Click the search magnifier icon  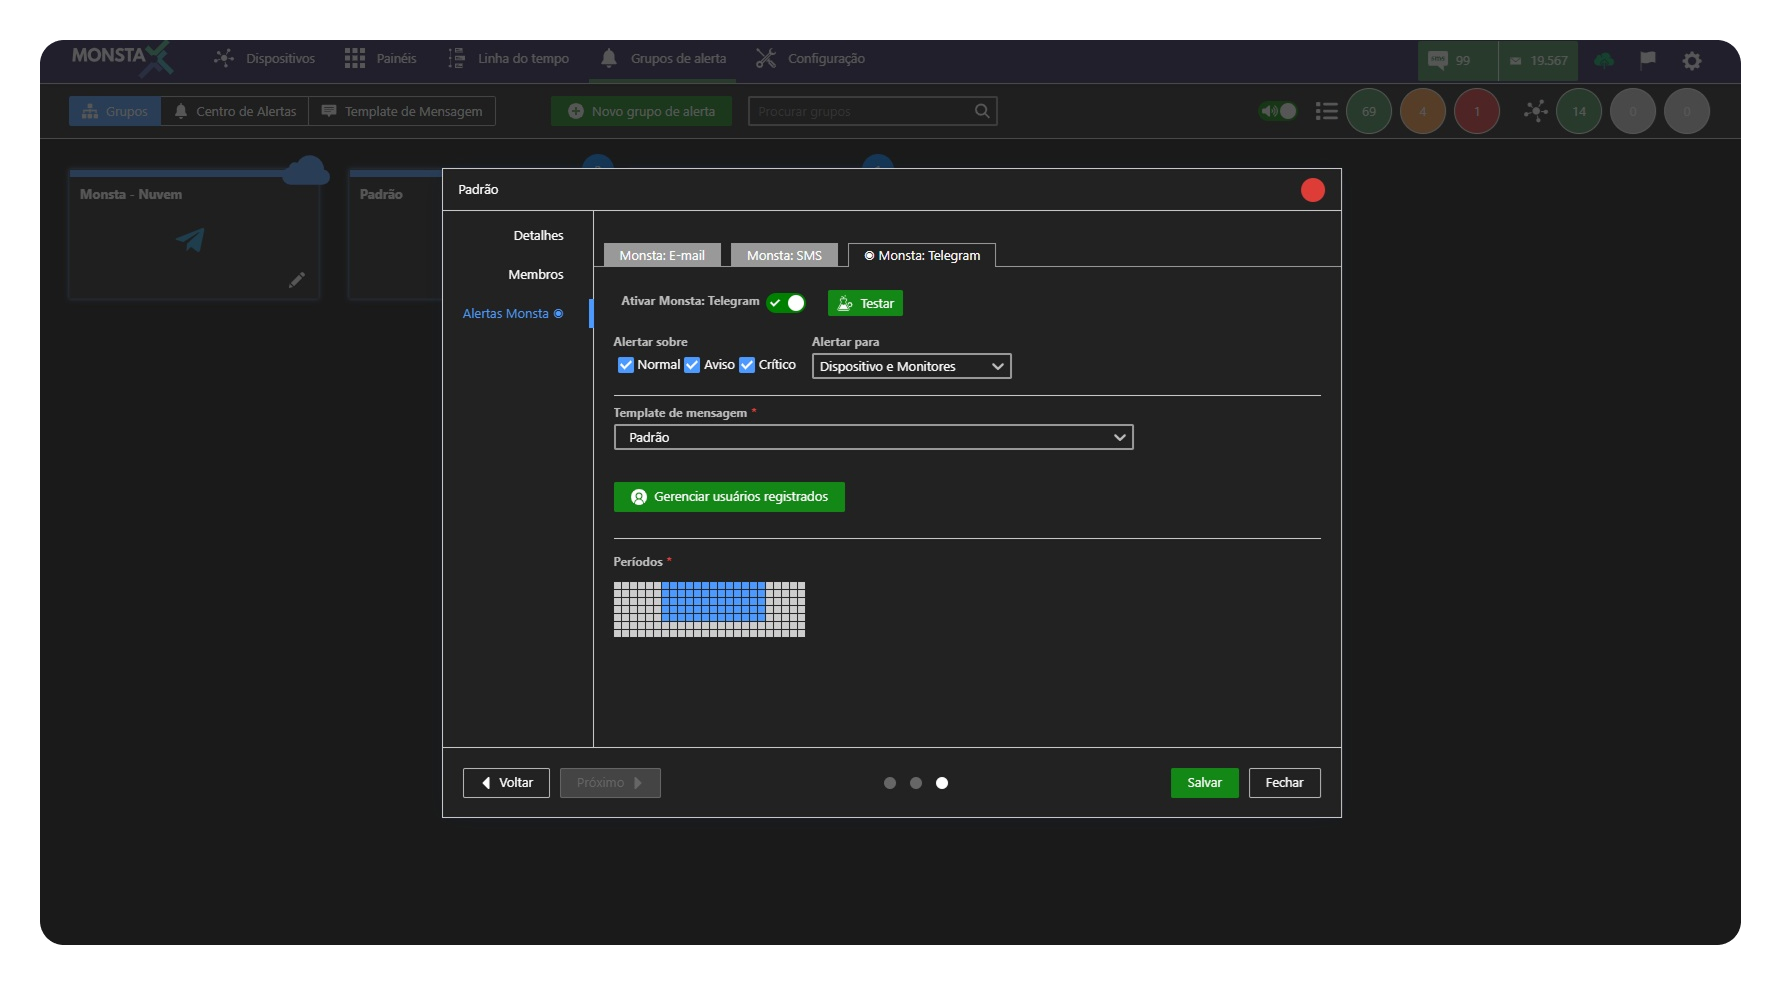click(982, 111)
